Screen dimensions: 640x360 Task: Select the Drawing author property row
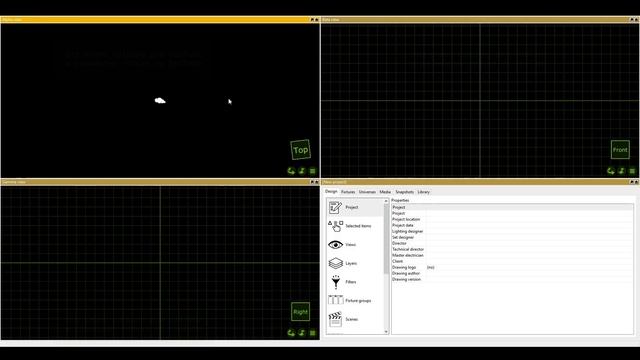(x=512, y=273)
